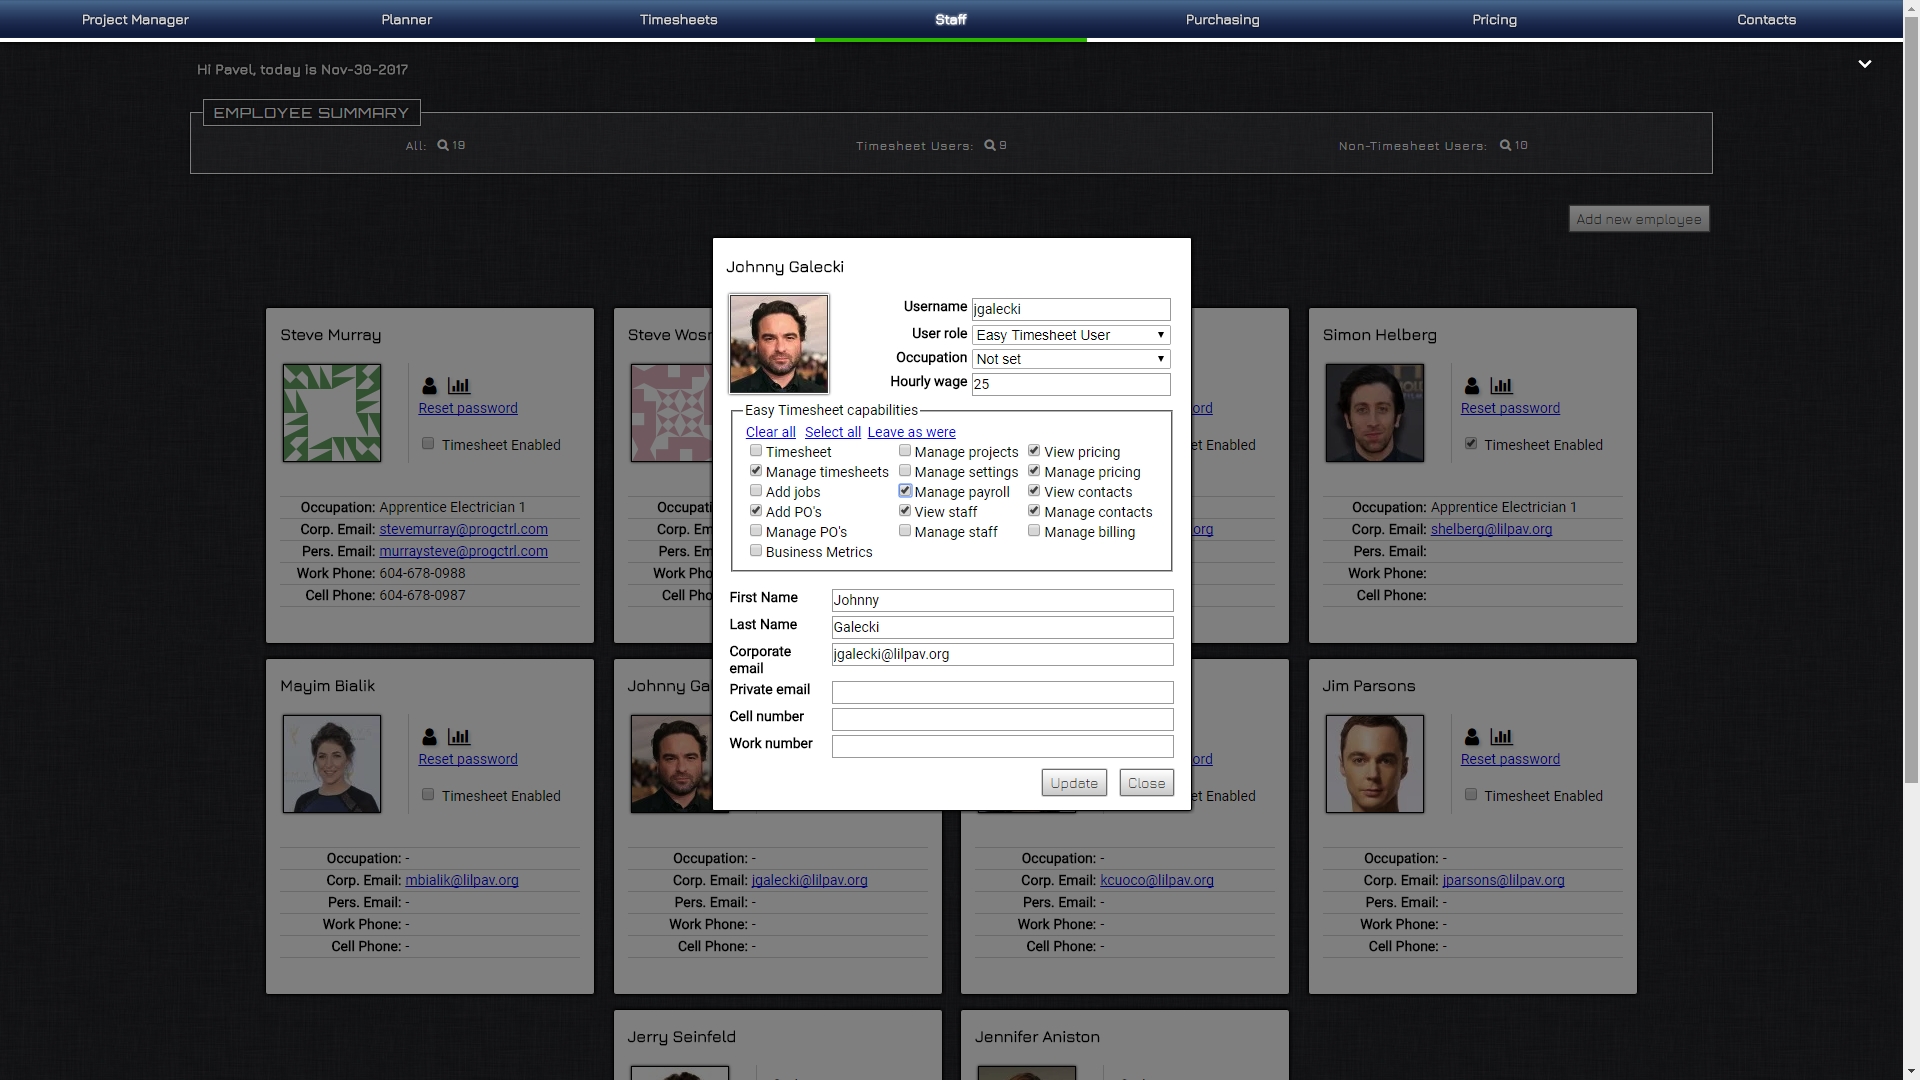1920x1080 pixels.
Task: Enable Manage PO's capability
Action: click(x=756, y=531)
